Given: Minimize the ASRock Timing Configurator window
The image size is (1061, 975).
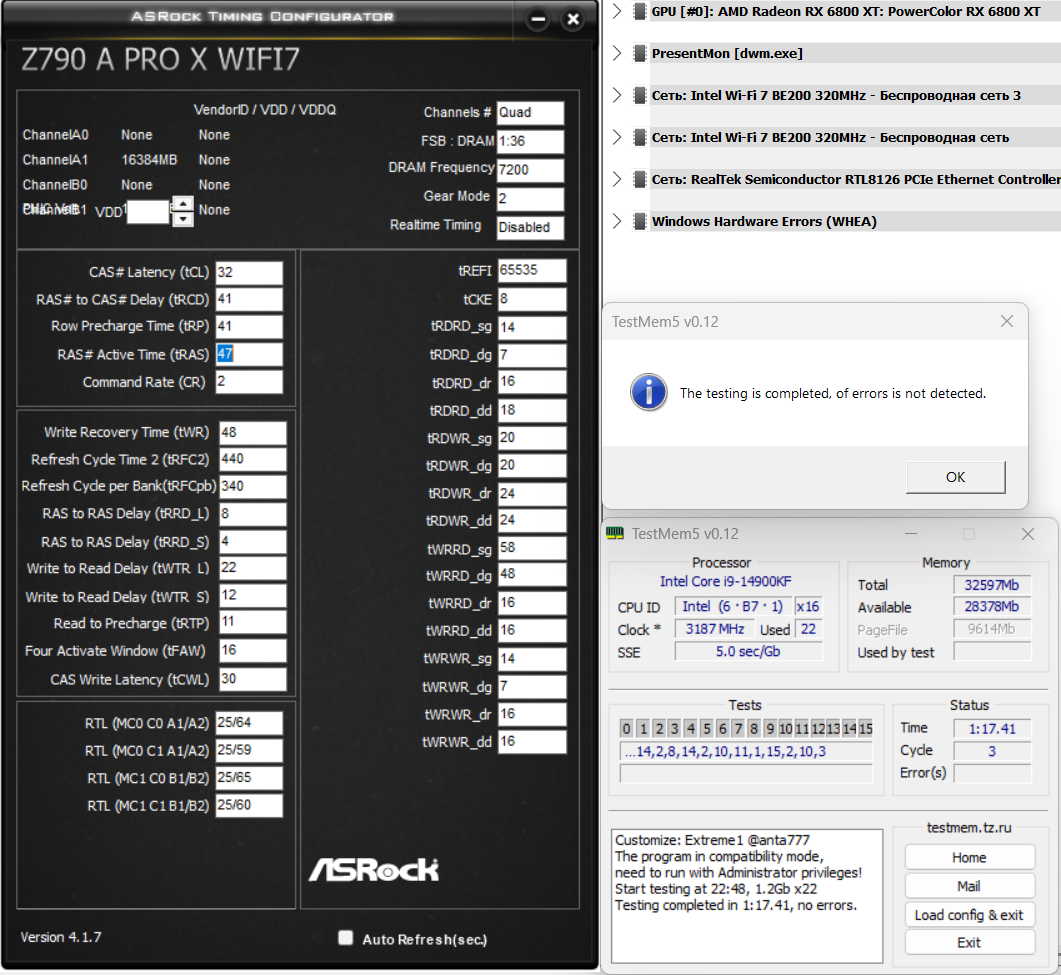Looking at the screenshot, I should 539,19.
